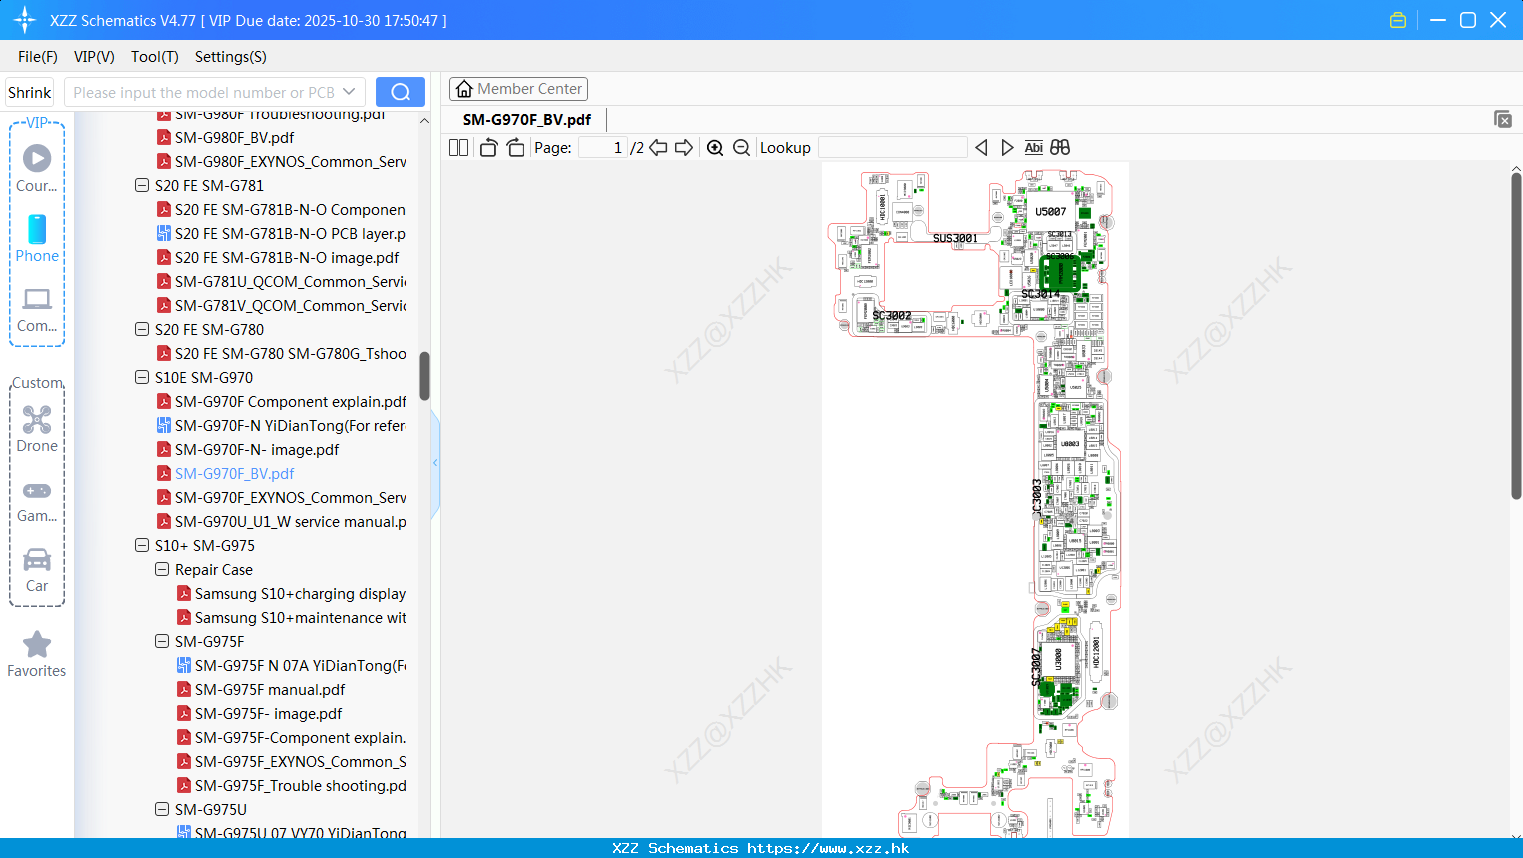
Task: Click the PDF viewer vertical scrollbar
Action: coord(1516,335)
